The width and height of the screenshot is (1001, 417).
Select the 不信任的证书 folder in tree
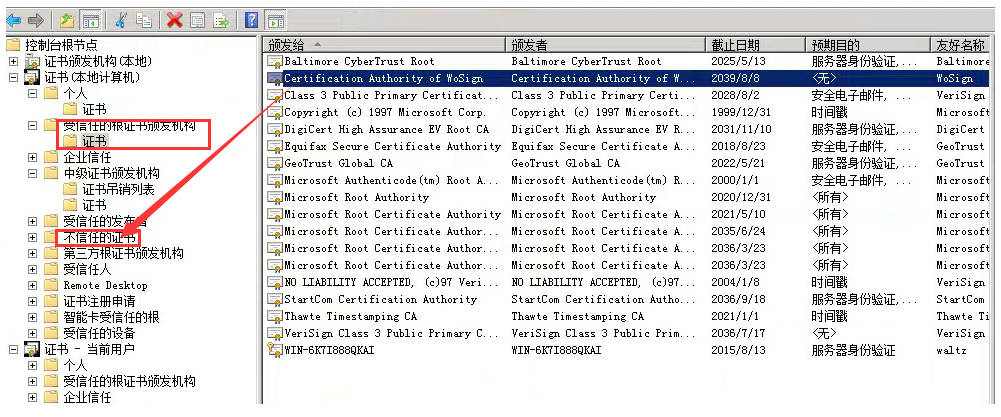coord(100,237)
